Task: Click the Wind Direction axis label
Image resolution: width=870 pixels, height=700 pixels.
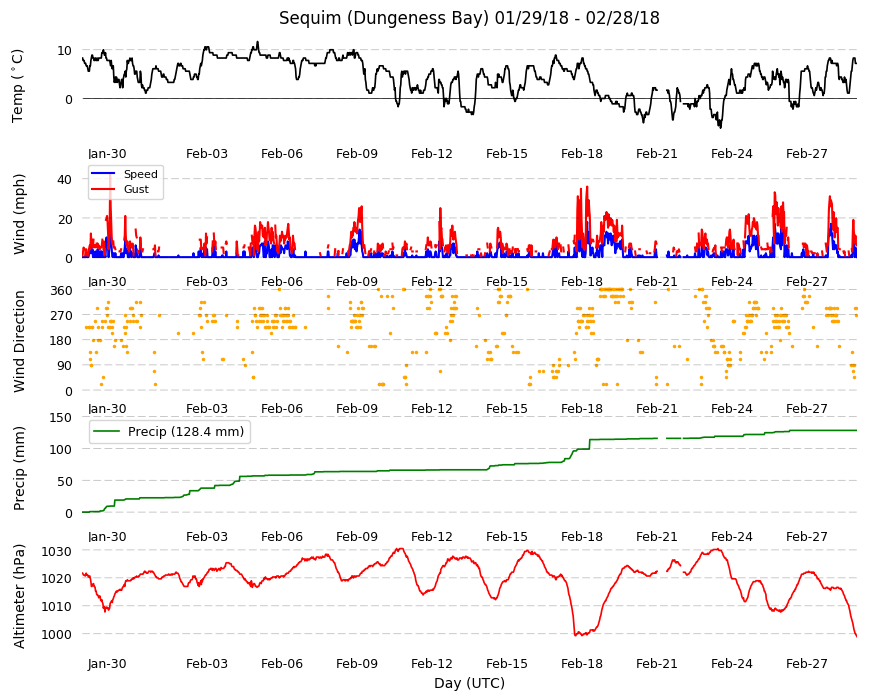Action: pos(19,341)
